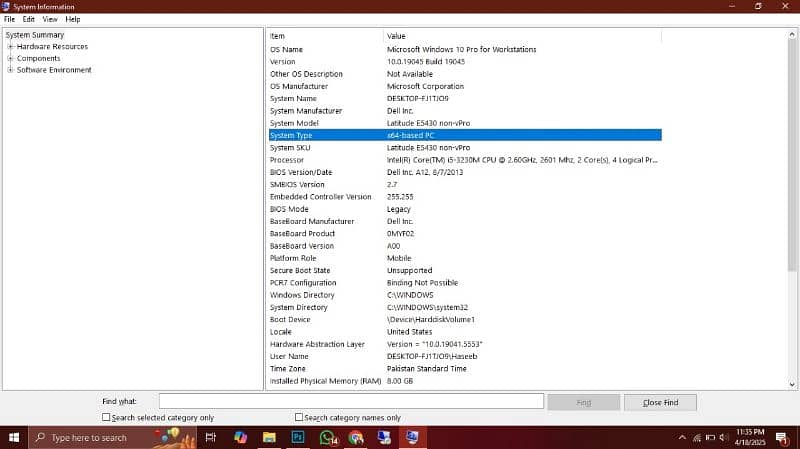Image resolution: width=800 pixels, height=449 pixels.
Task: Select the User Name row
Action: (x=465, y=357)
